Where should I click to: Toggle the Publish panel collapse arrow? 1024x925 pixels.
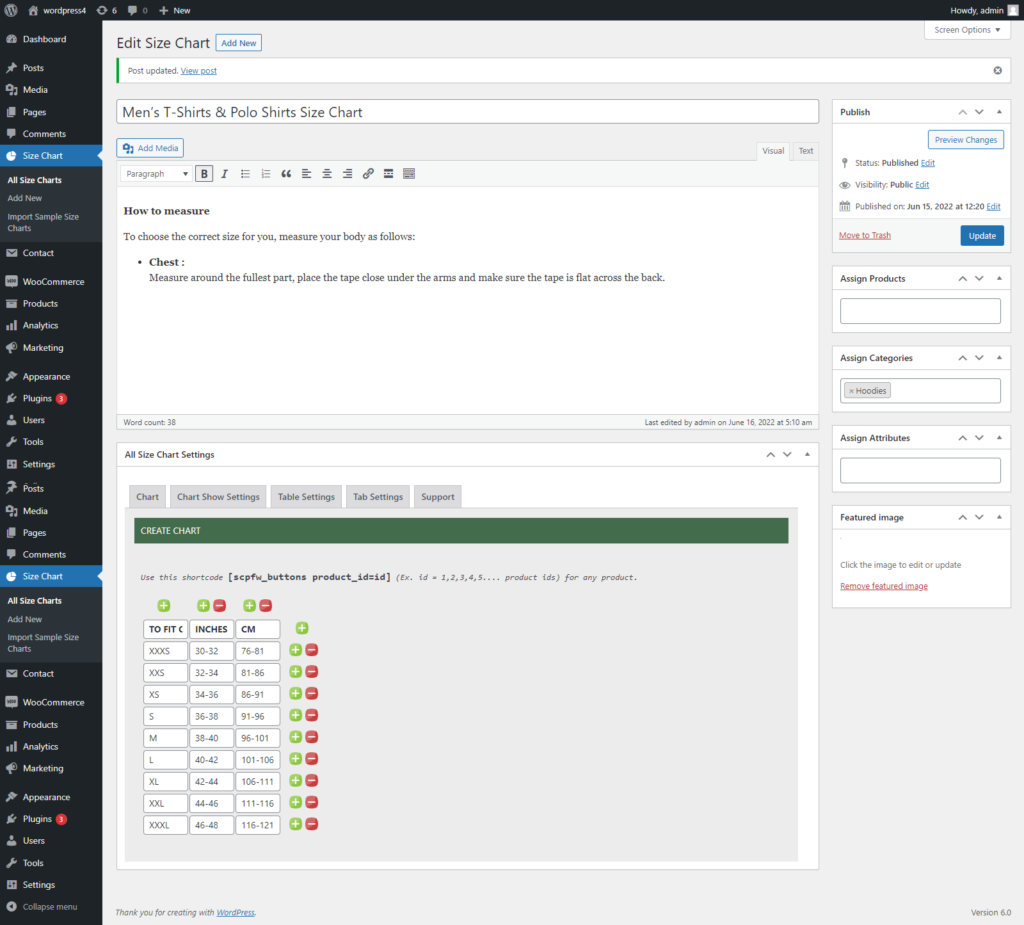tap(999, 112)
